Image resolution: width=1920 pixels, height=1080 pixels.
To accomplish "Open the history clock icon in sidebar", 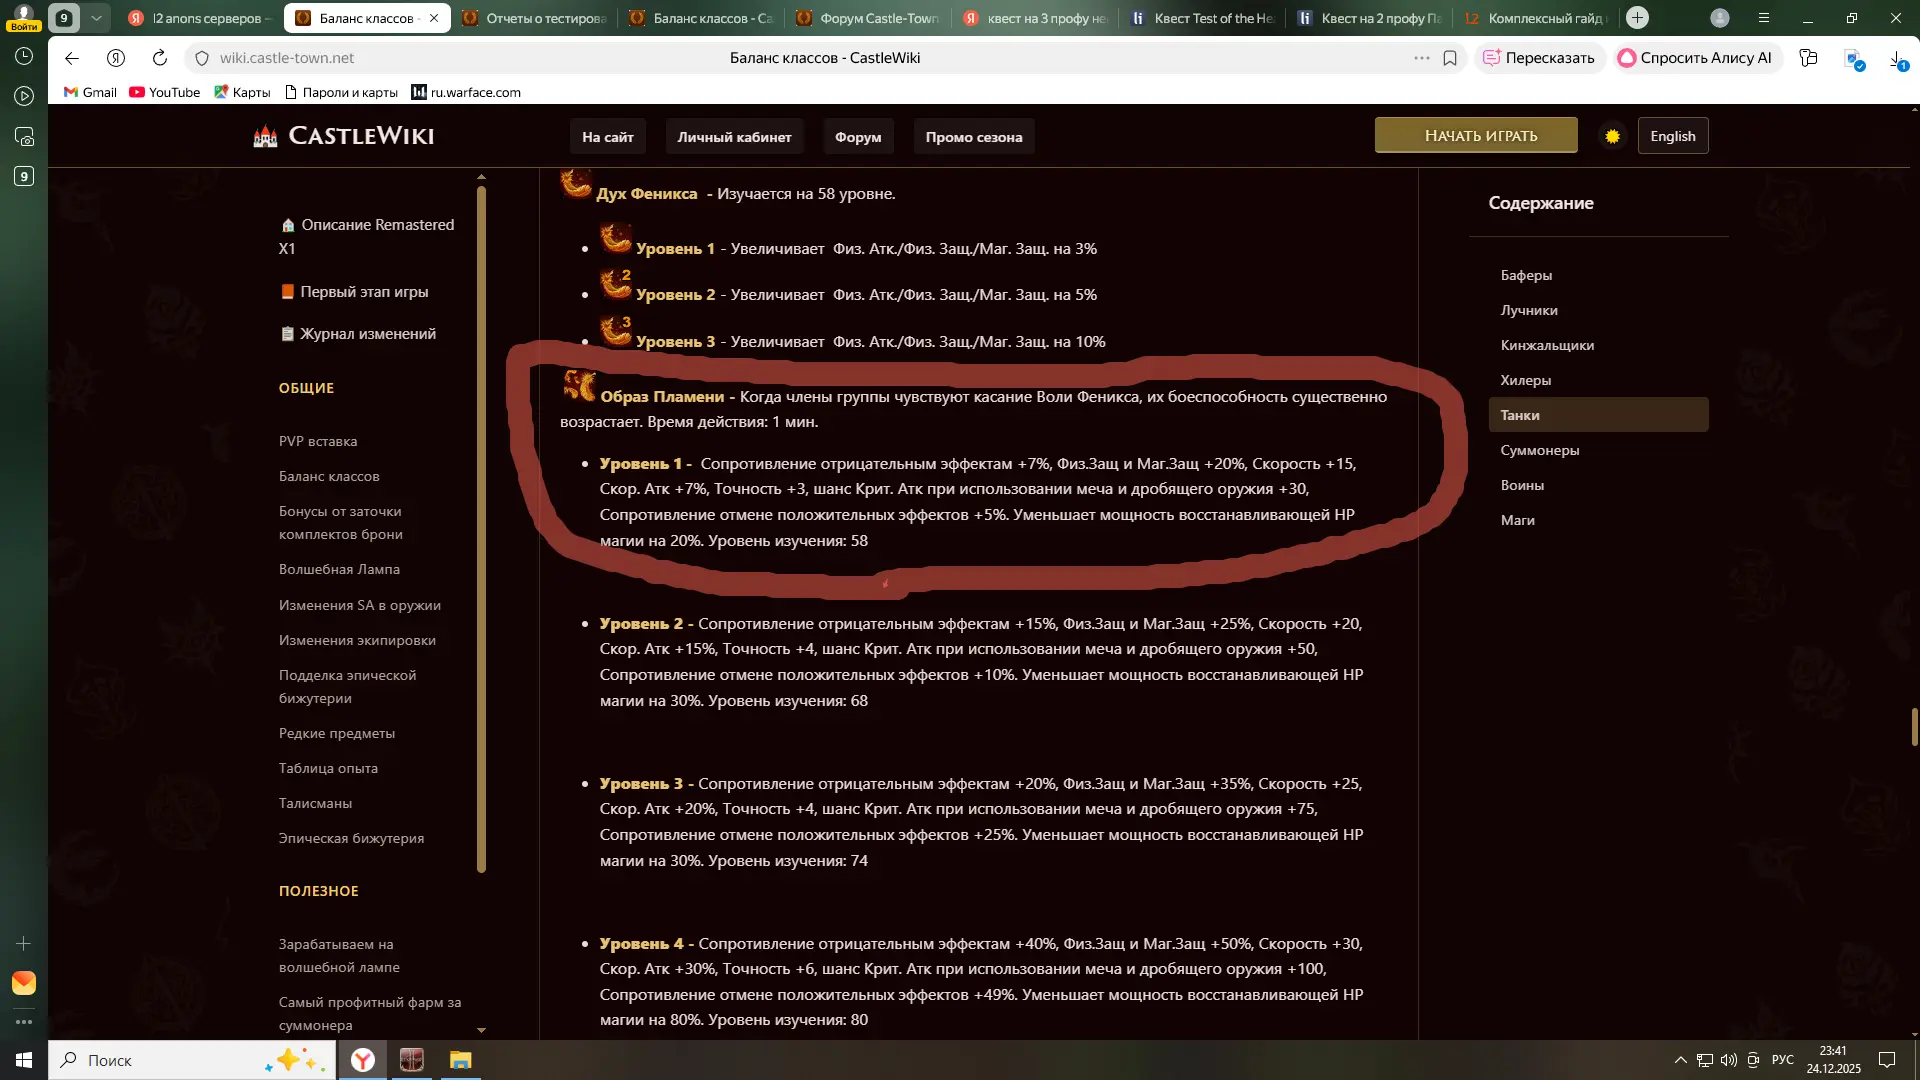I will tap(24, 56).
